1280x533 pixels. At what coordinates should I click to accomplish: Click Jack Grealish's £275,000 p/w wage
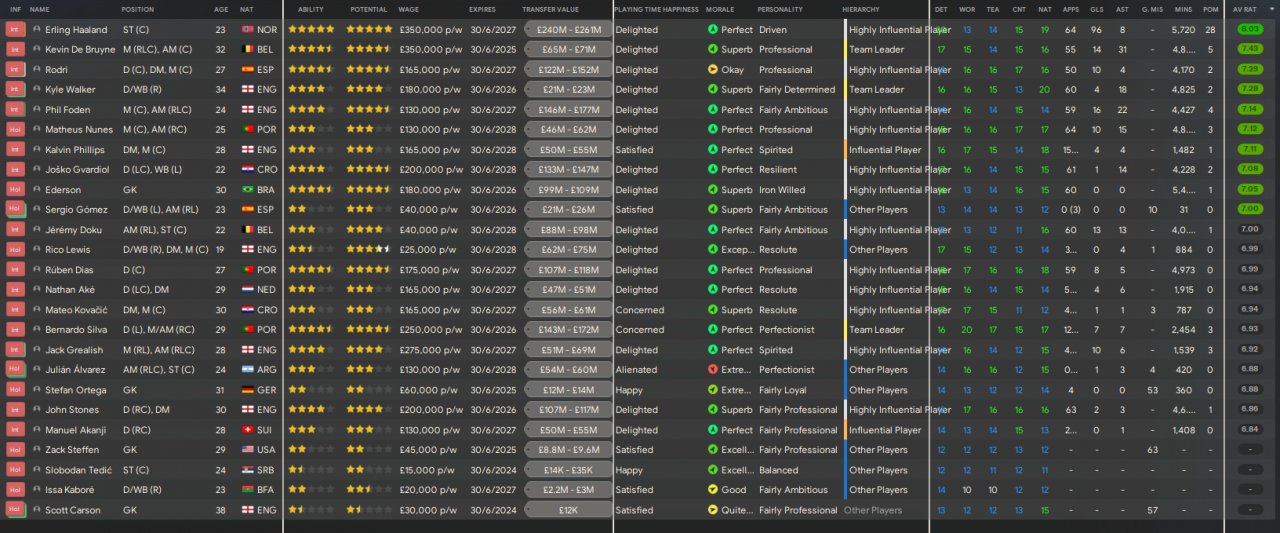tap(430, 350)
